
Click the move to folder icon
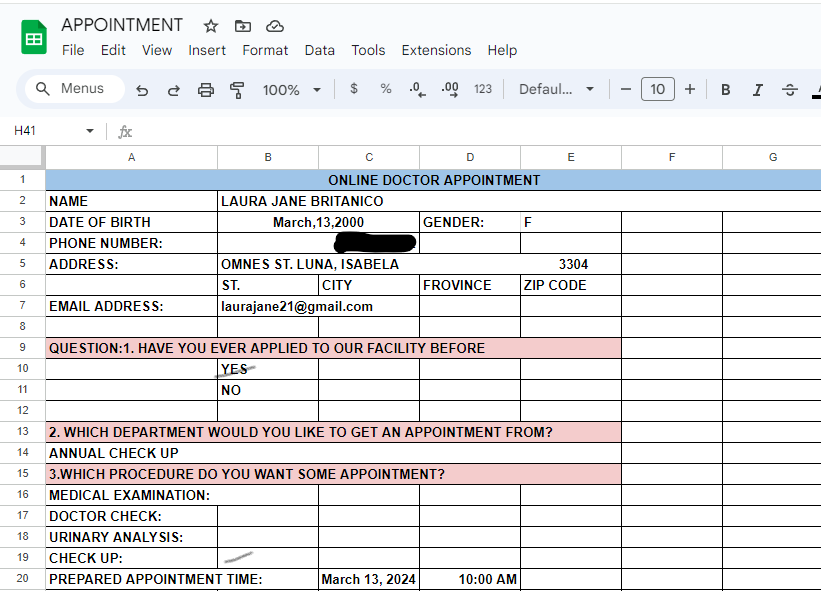point(242,26)
